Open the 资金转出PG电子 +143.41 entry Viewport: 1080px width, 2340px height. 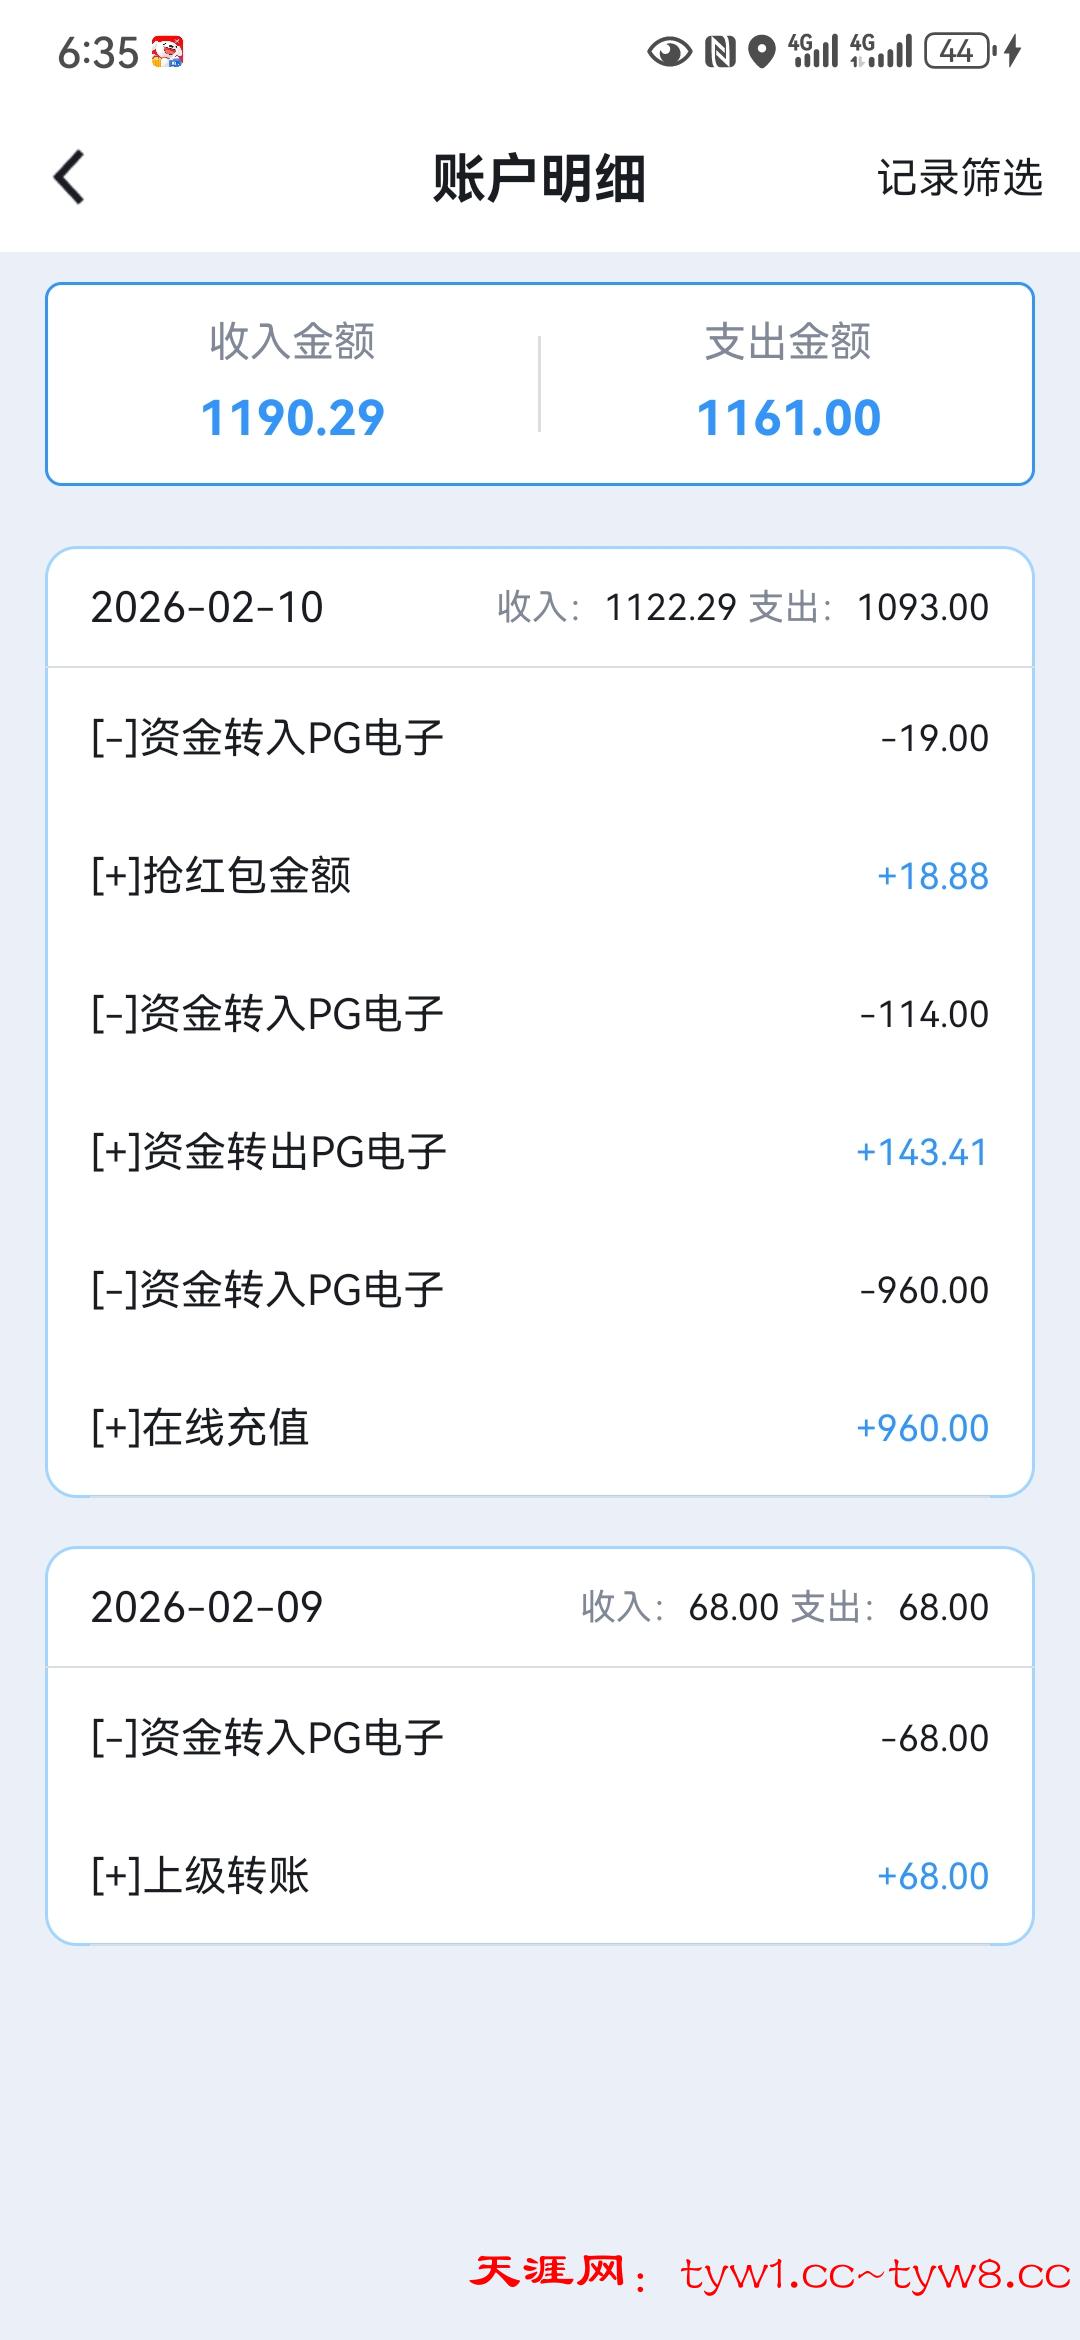(x=540, y=1152)
